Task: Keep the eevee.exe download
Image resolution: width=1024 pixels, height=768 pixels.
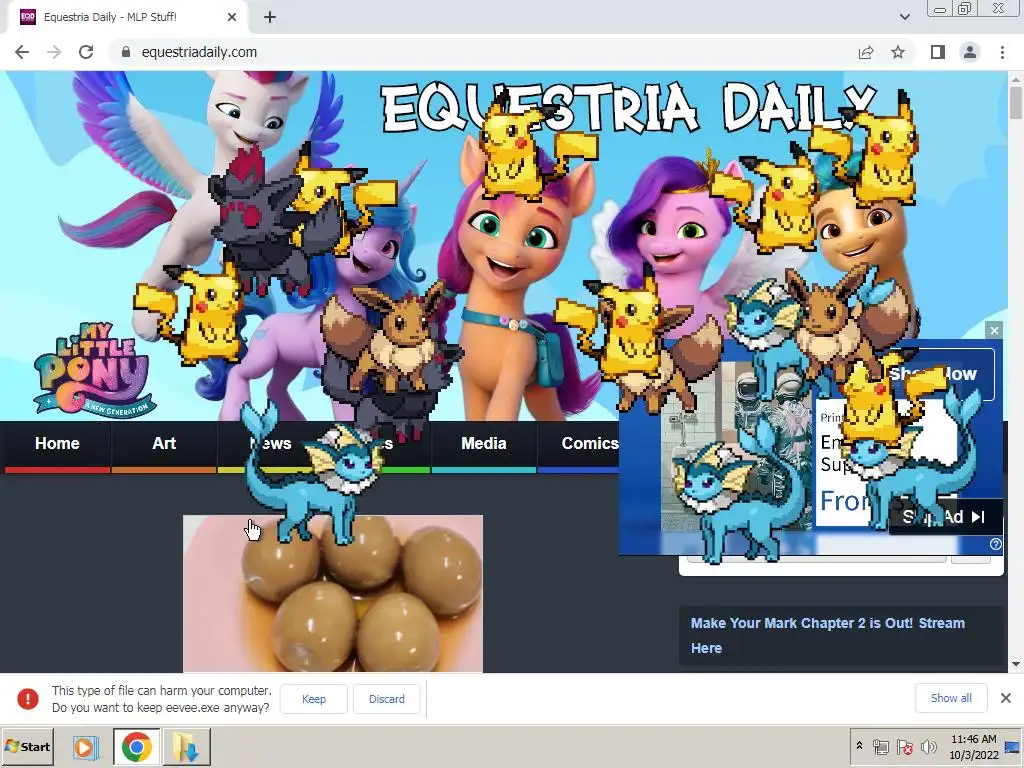Action: [x=313, y=699]
